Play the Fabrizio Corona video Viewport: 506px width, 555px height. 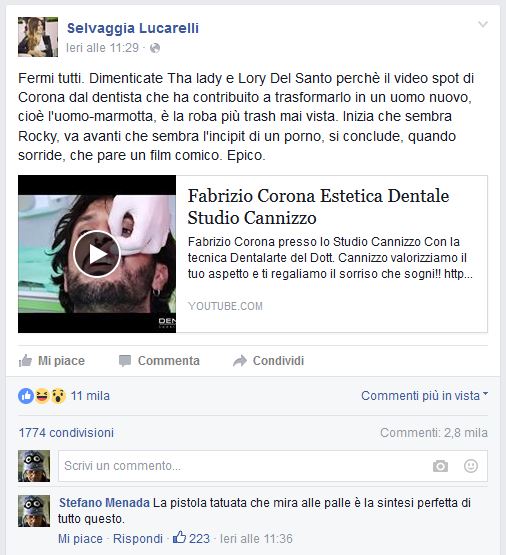point(97,254)
